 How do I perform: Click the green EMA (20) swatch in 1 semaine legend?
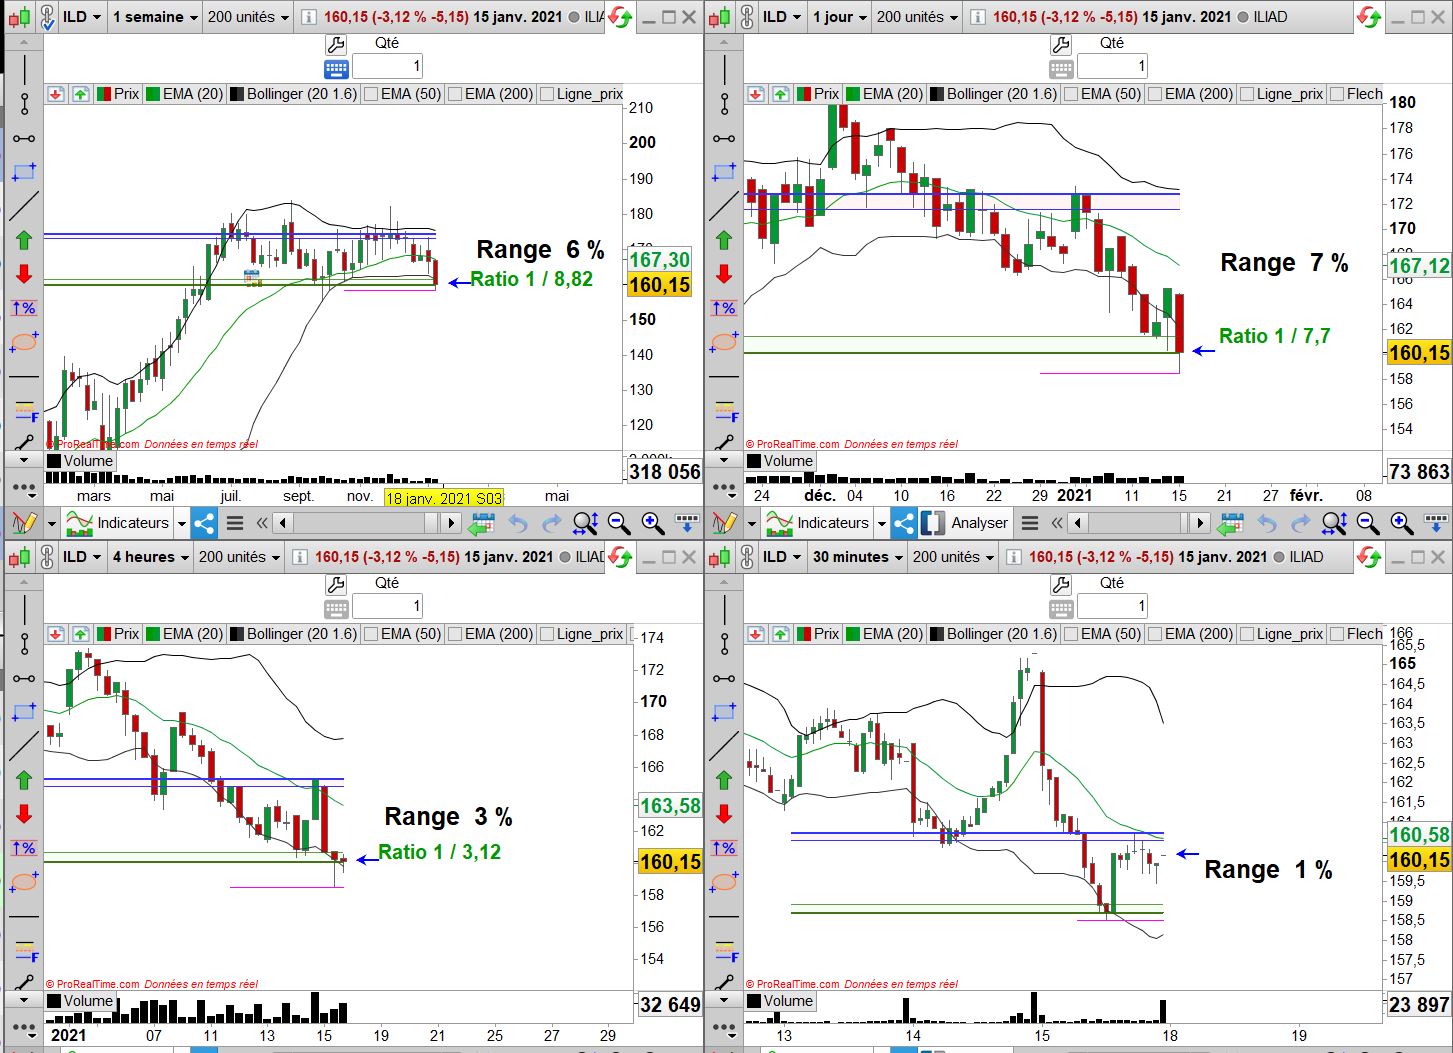[x=153, y=94]
